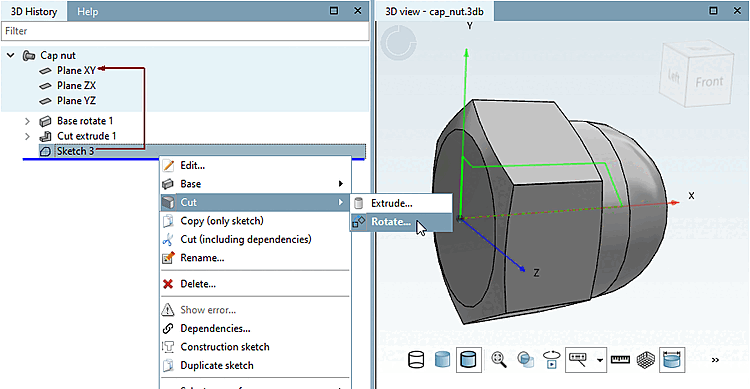Close the 3D view panel

coord(737,11)
